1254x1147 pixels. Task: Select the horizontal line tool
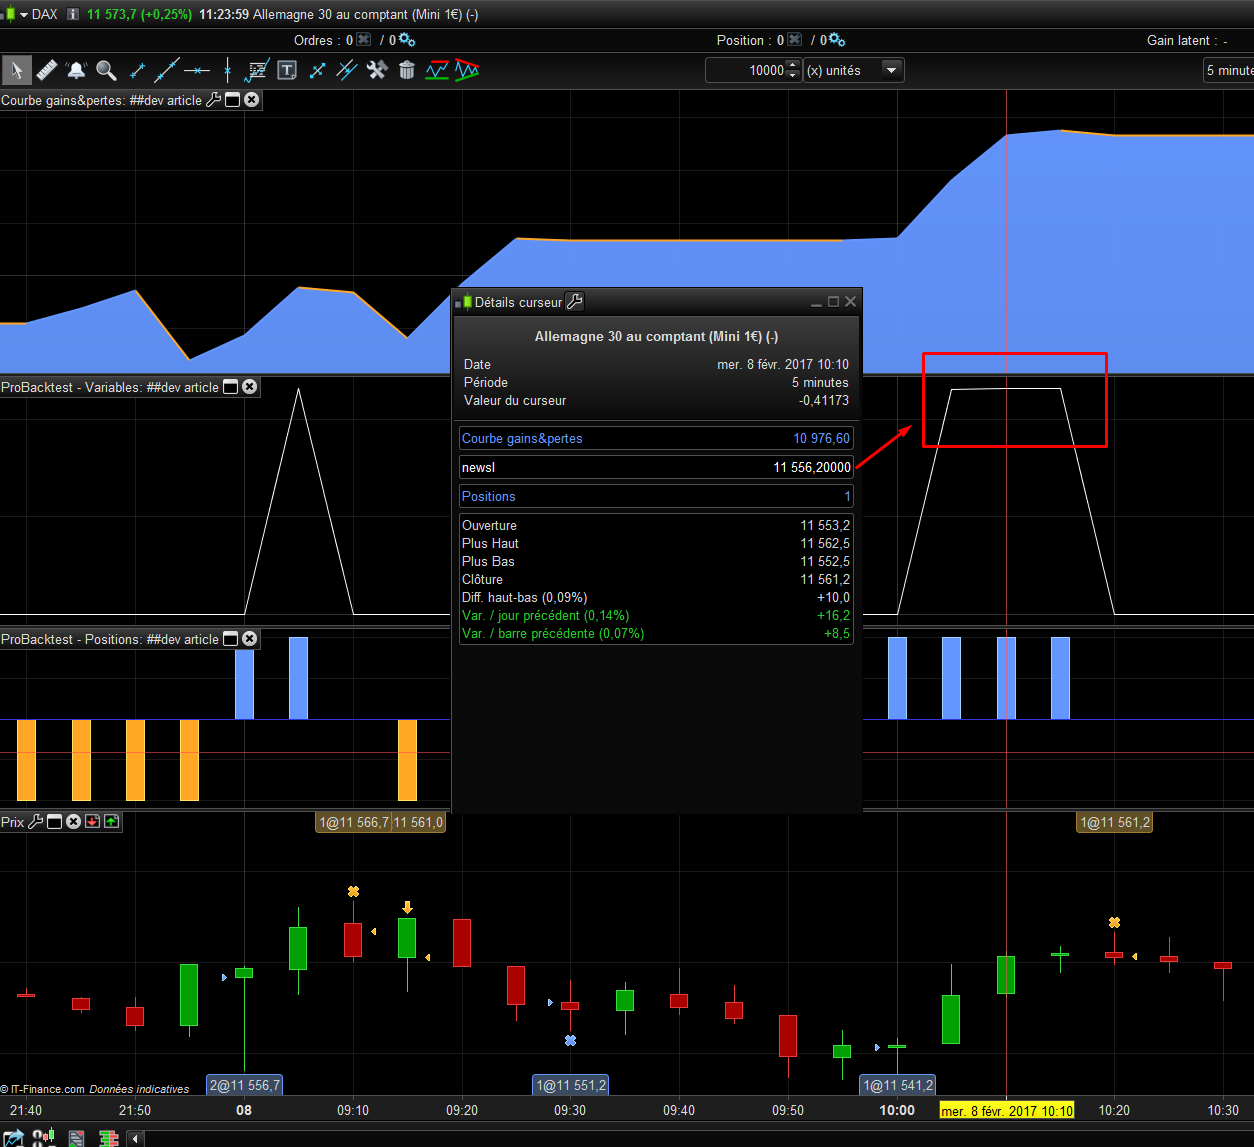(197, 70)
